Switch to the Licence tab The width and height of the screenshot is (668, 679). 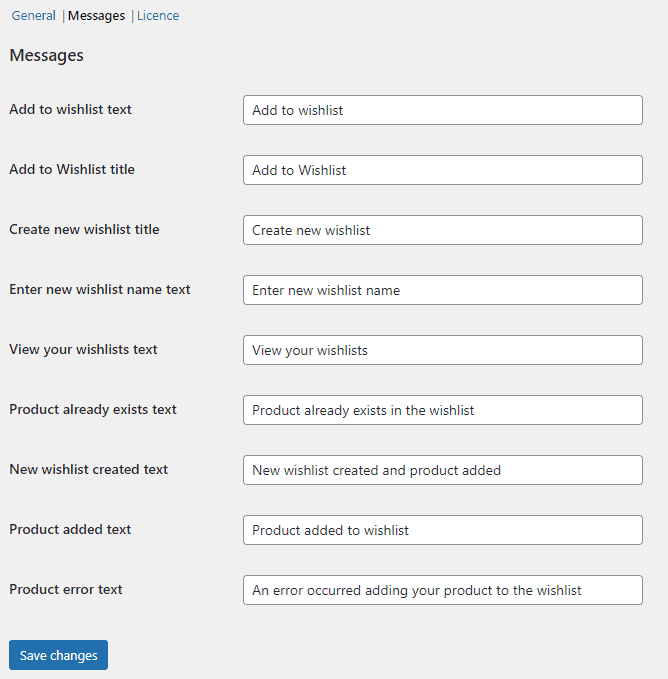158,16
